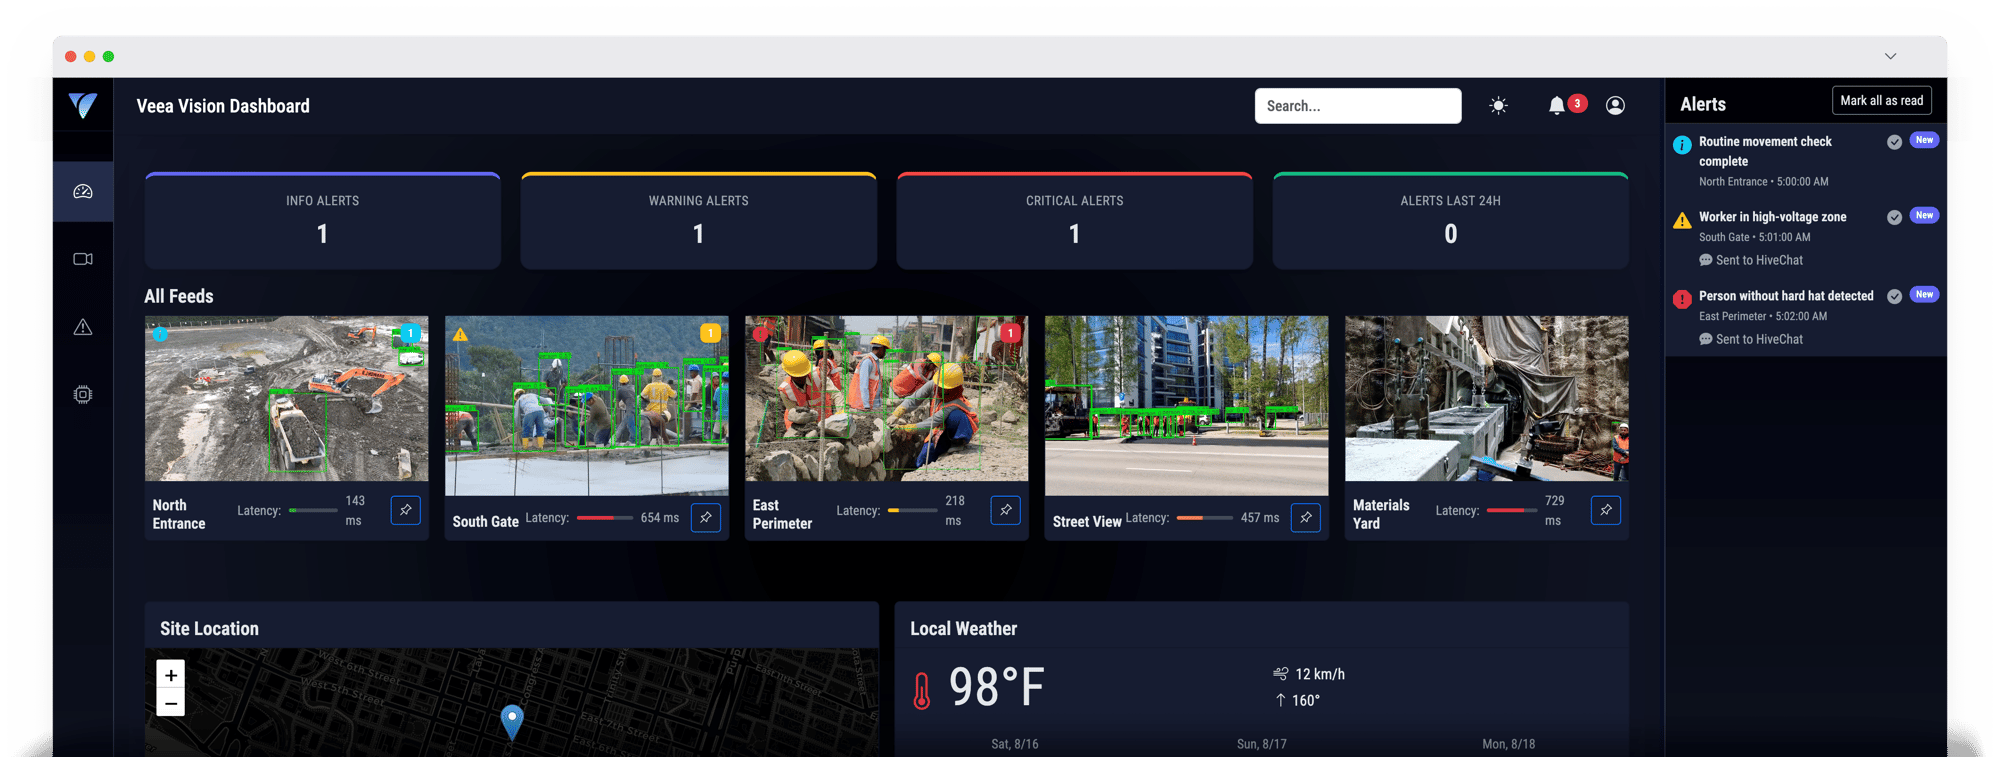
Task: Click yellow count badge on South Gate feed
Action: pos(710,333)
